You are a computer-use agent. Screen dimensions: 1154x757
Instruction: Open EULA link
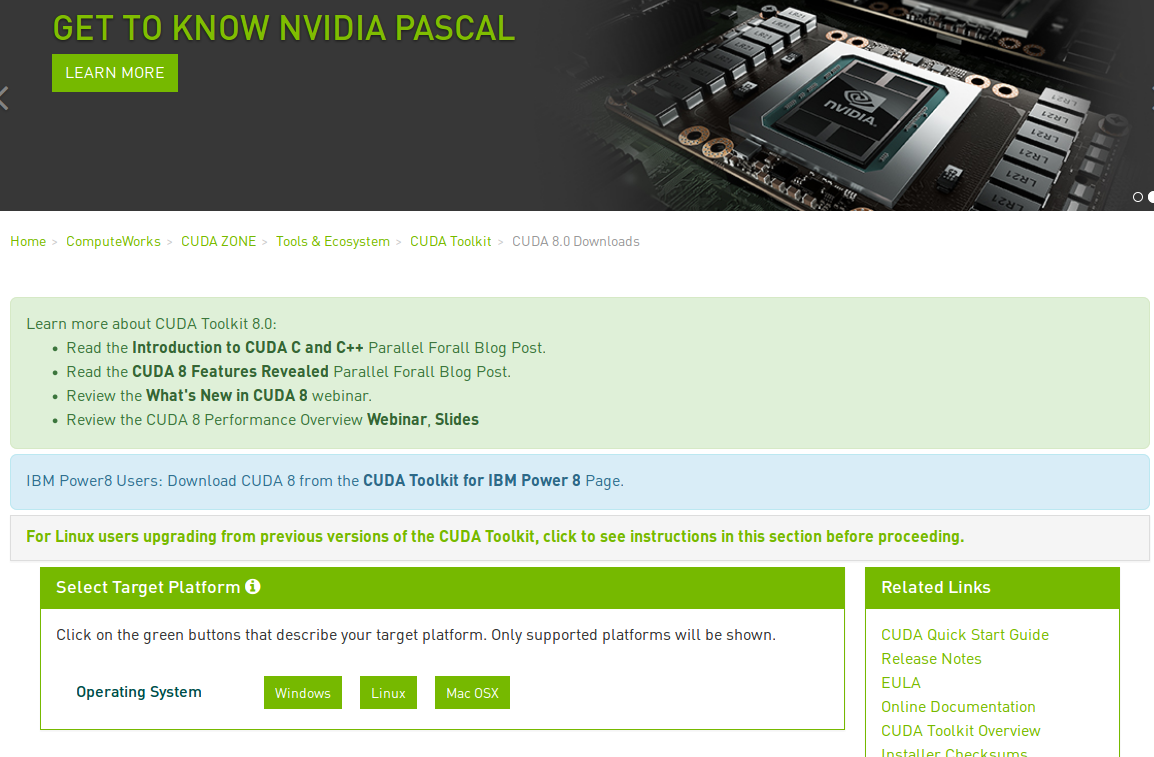coord(901,683)
